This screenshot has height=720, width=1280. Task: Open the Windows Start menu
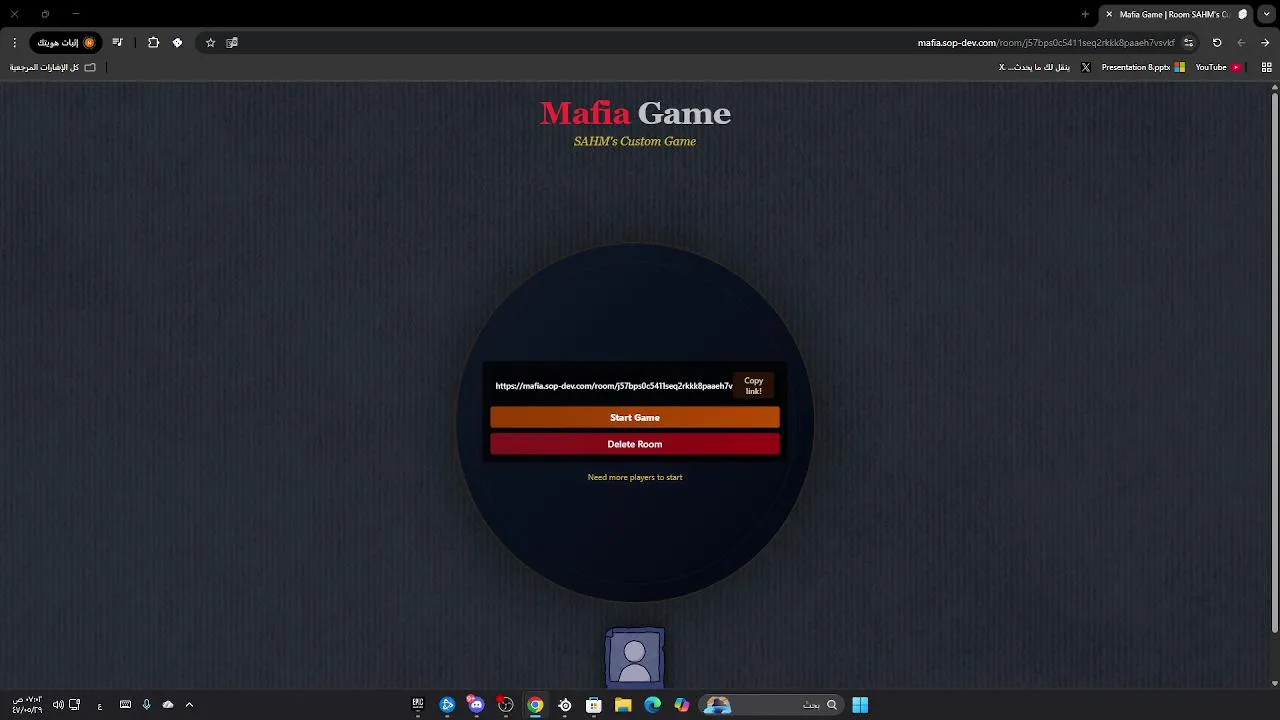(860, 705)
